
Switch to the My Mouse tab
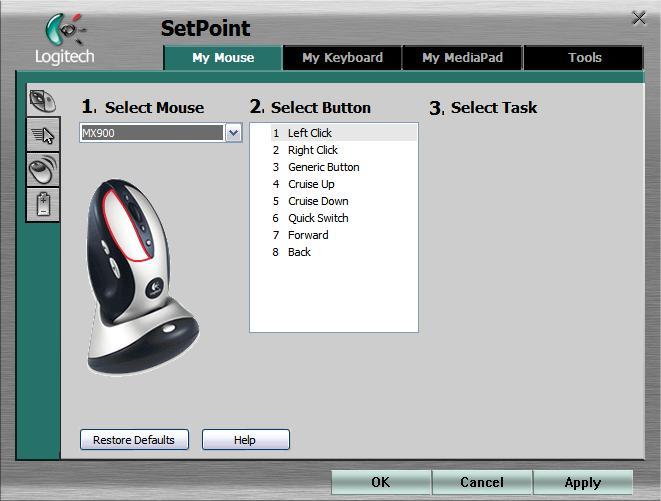point(223,58)
